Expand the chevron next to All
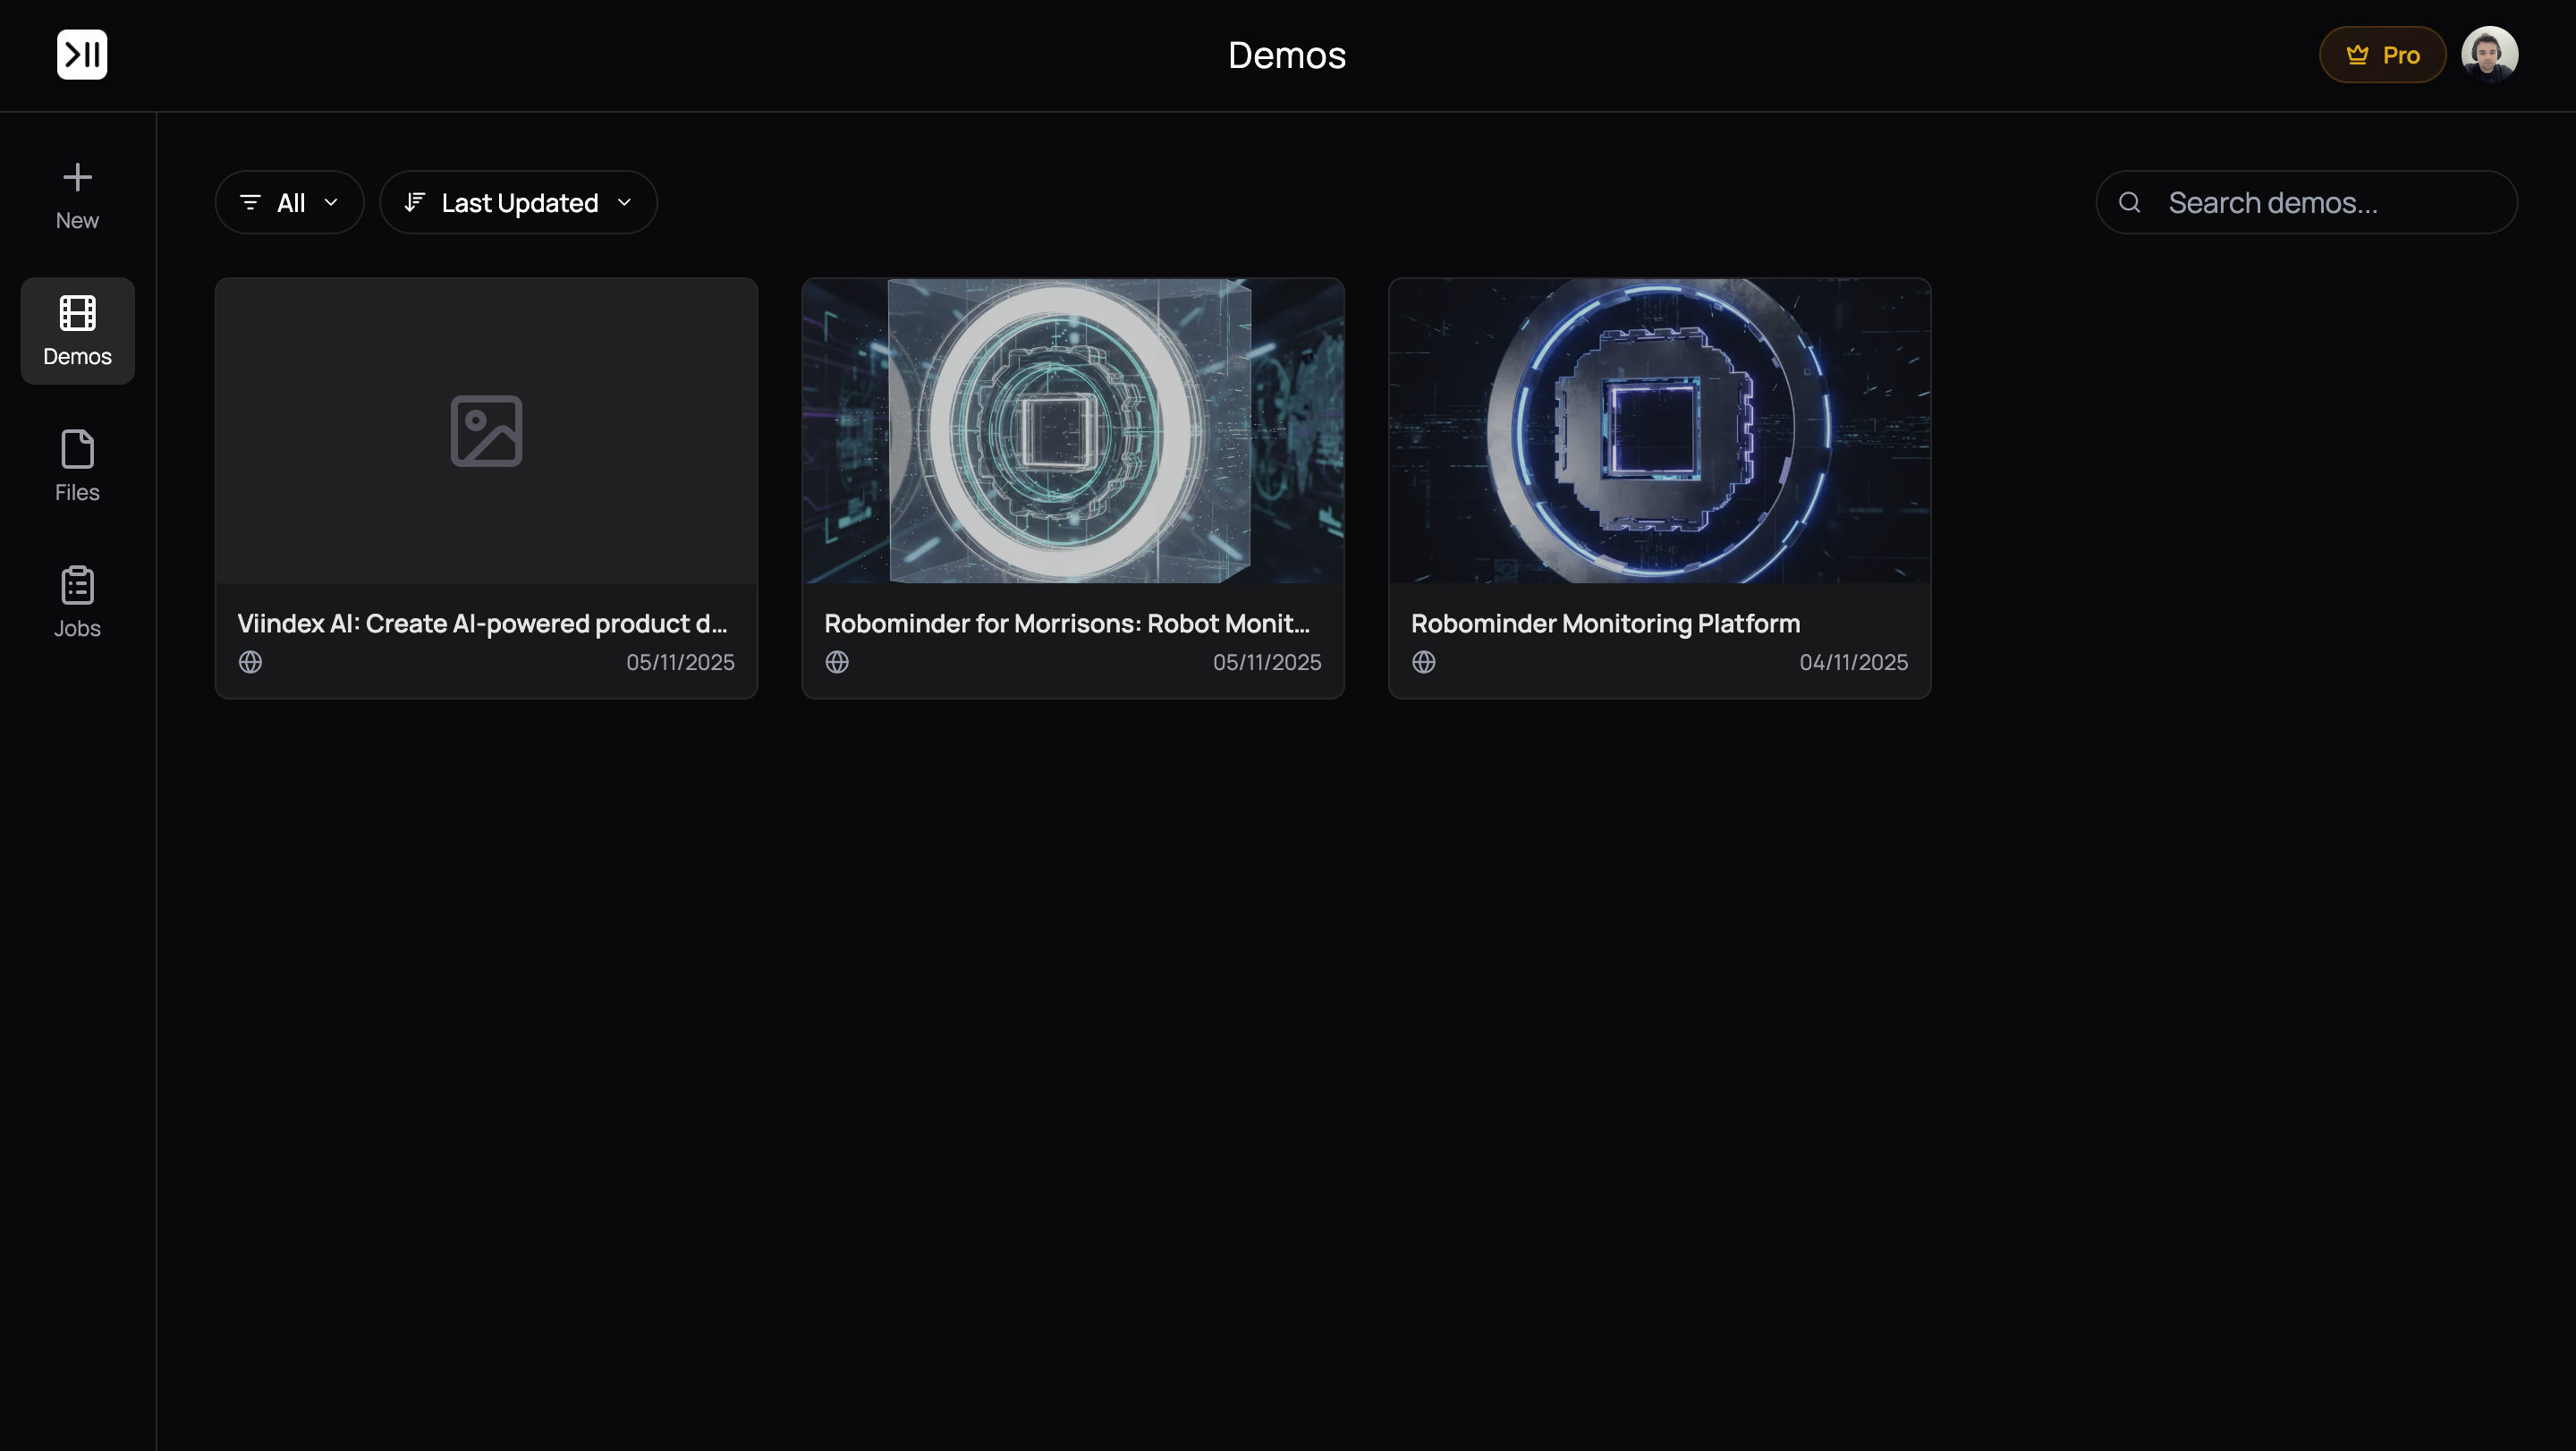The image size is (2576, 1451). (331, 202)
